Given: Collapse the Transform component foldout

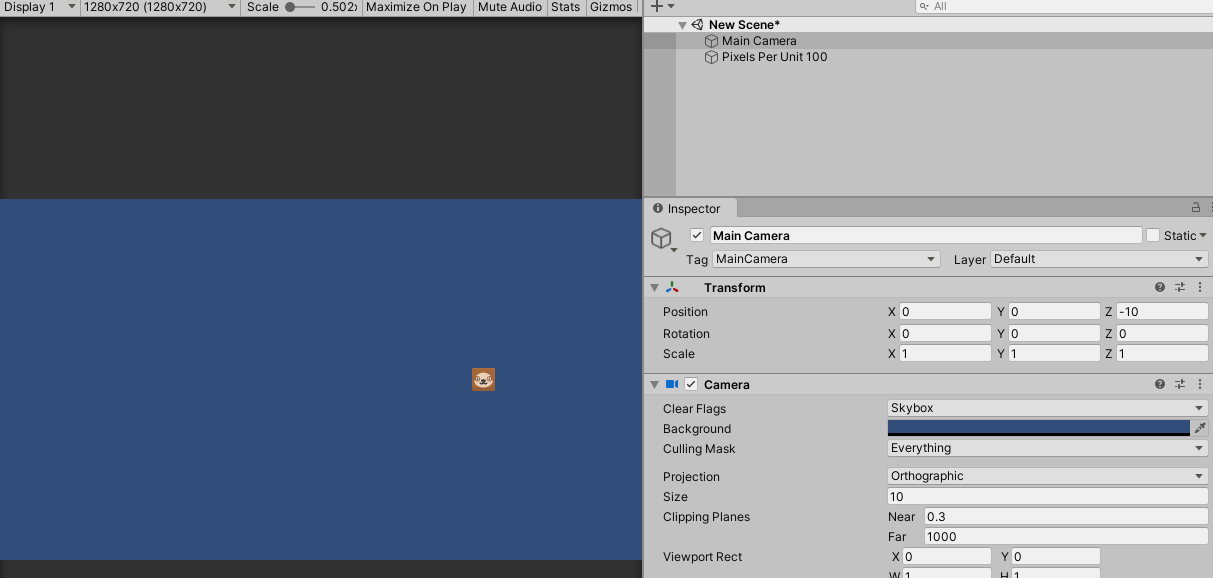Looking at the screenshot, I should 654,288.
